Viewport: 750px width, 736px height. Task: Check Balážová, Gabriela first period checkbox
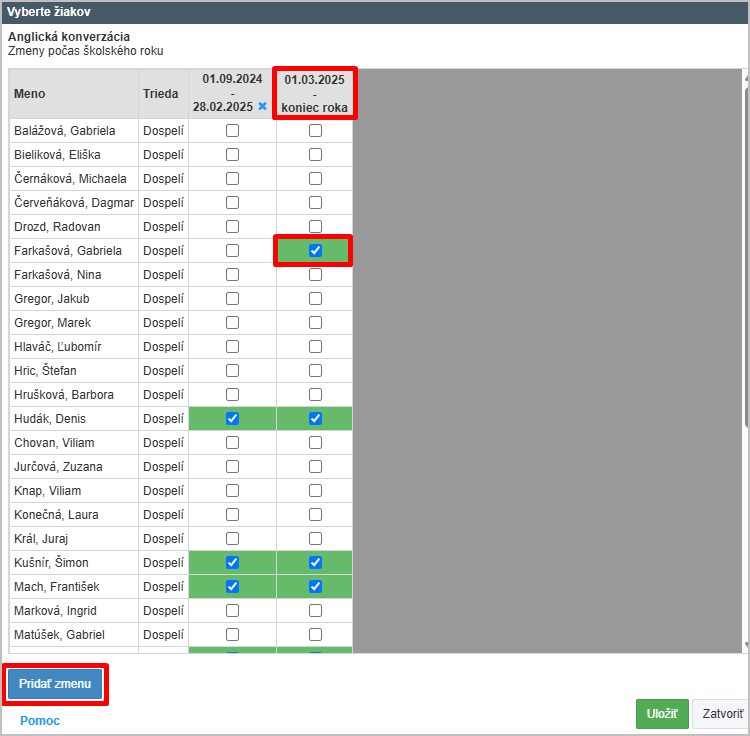(232, 131)
